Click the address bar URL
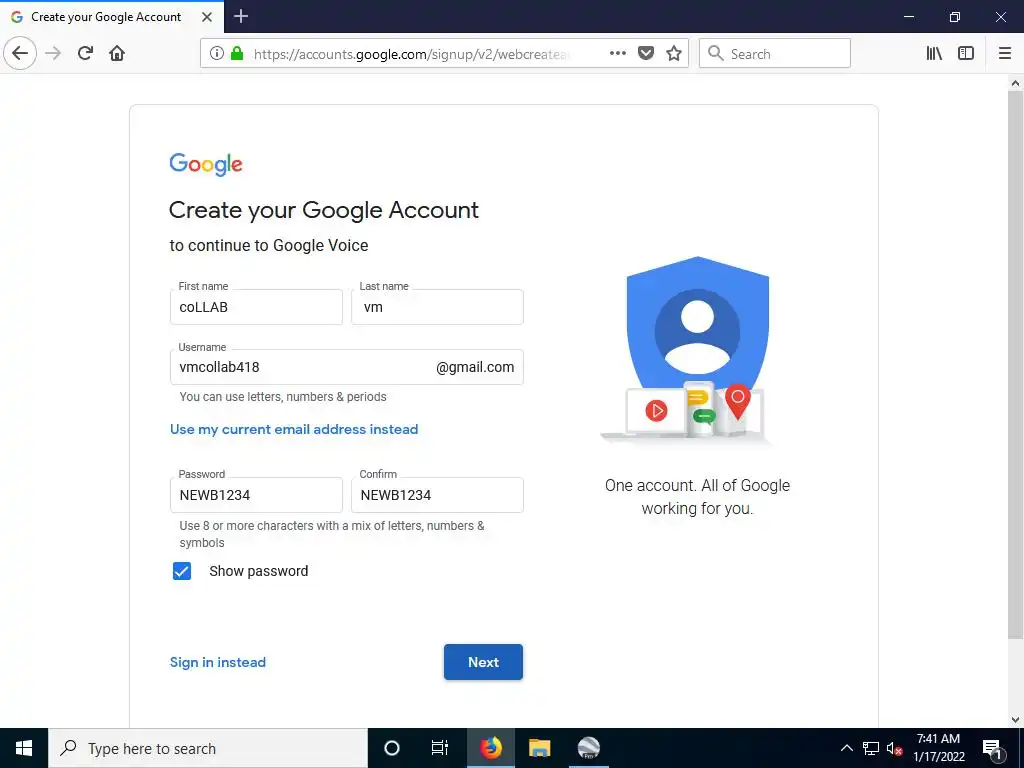This screenshot has width=1024, height=768. click(411, 54)
